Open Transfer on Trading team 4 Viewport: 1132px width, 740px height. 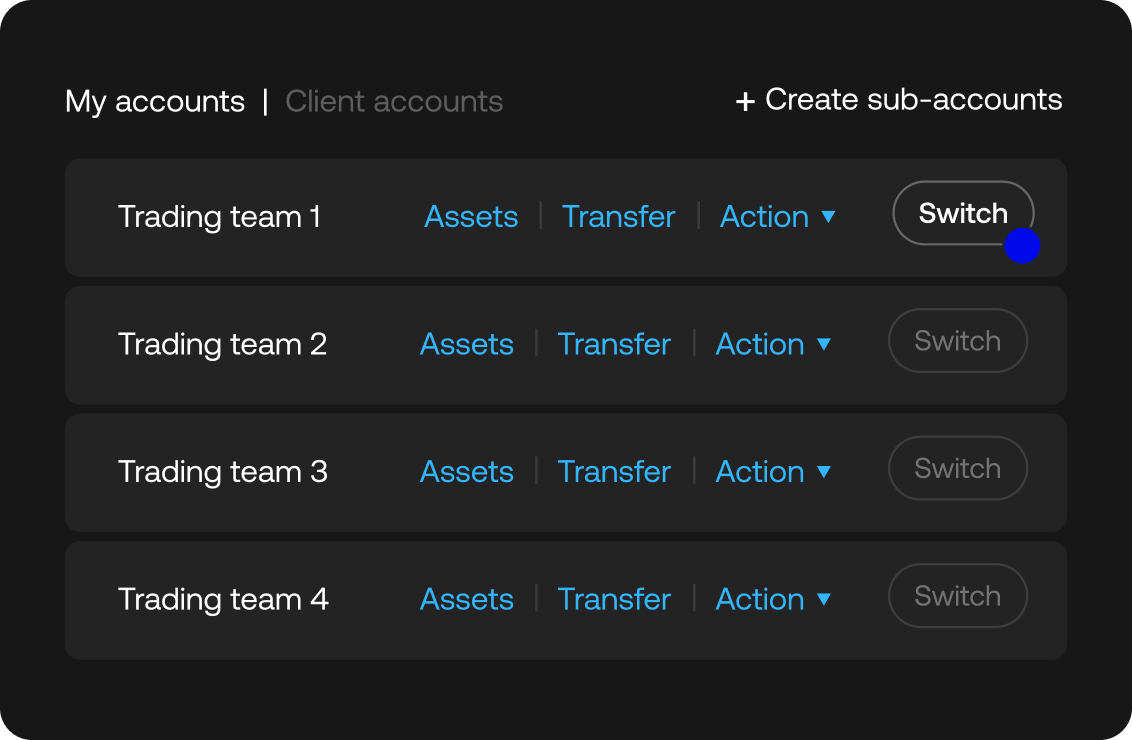point(614,599)
